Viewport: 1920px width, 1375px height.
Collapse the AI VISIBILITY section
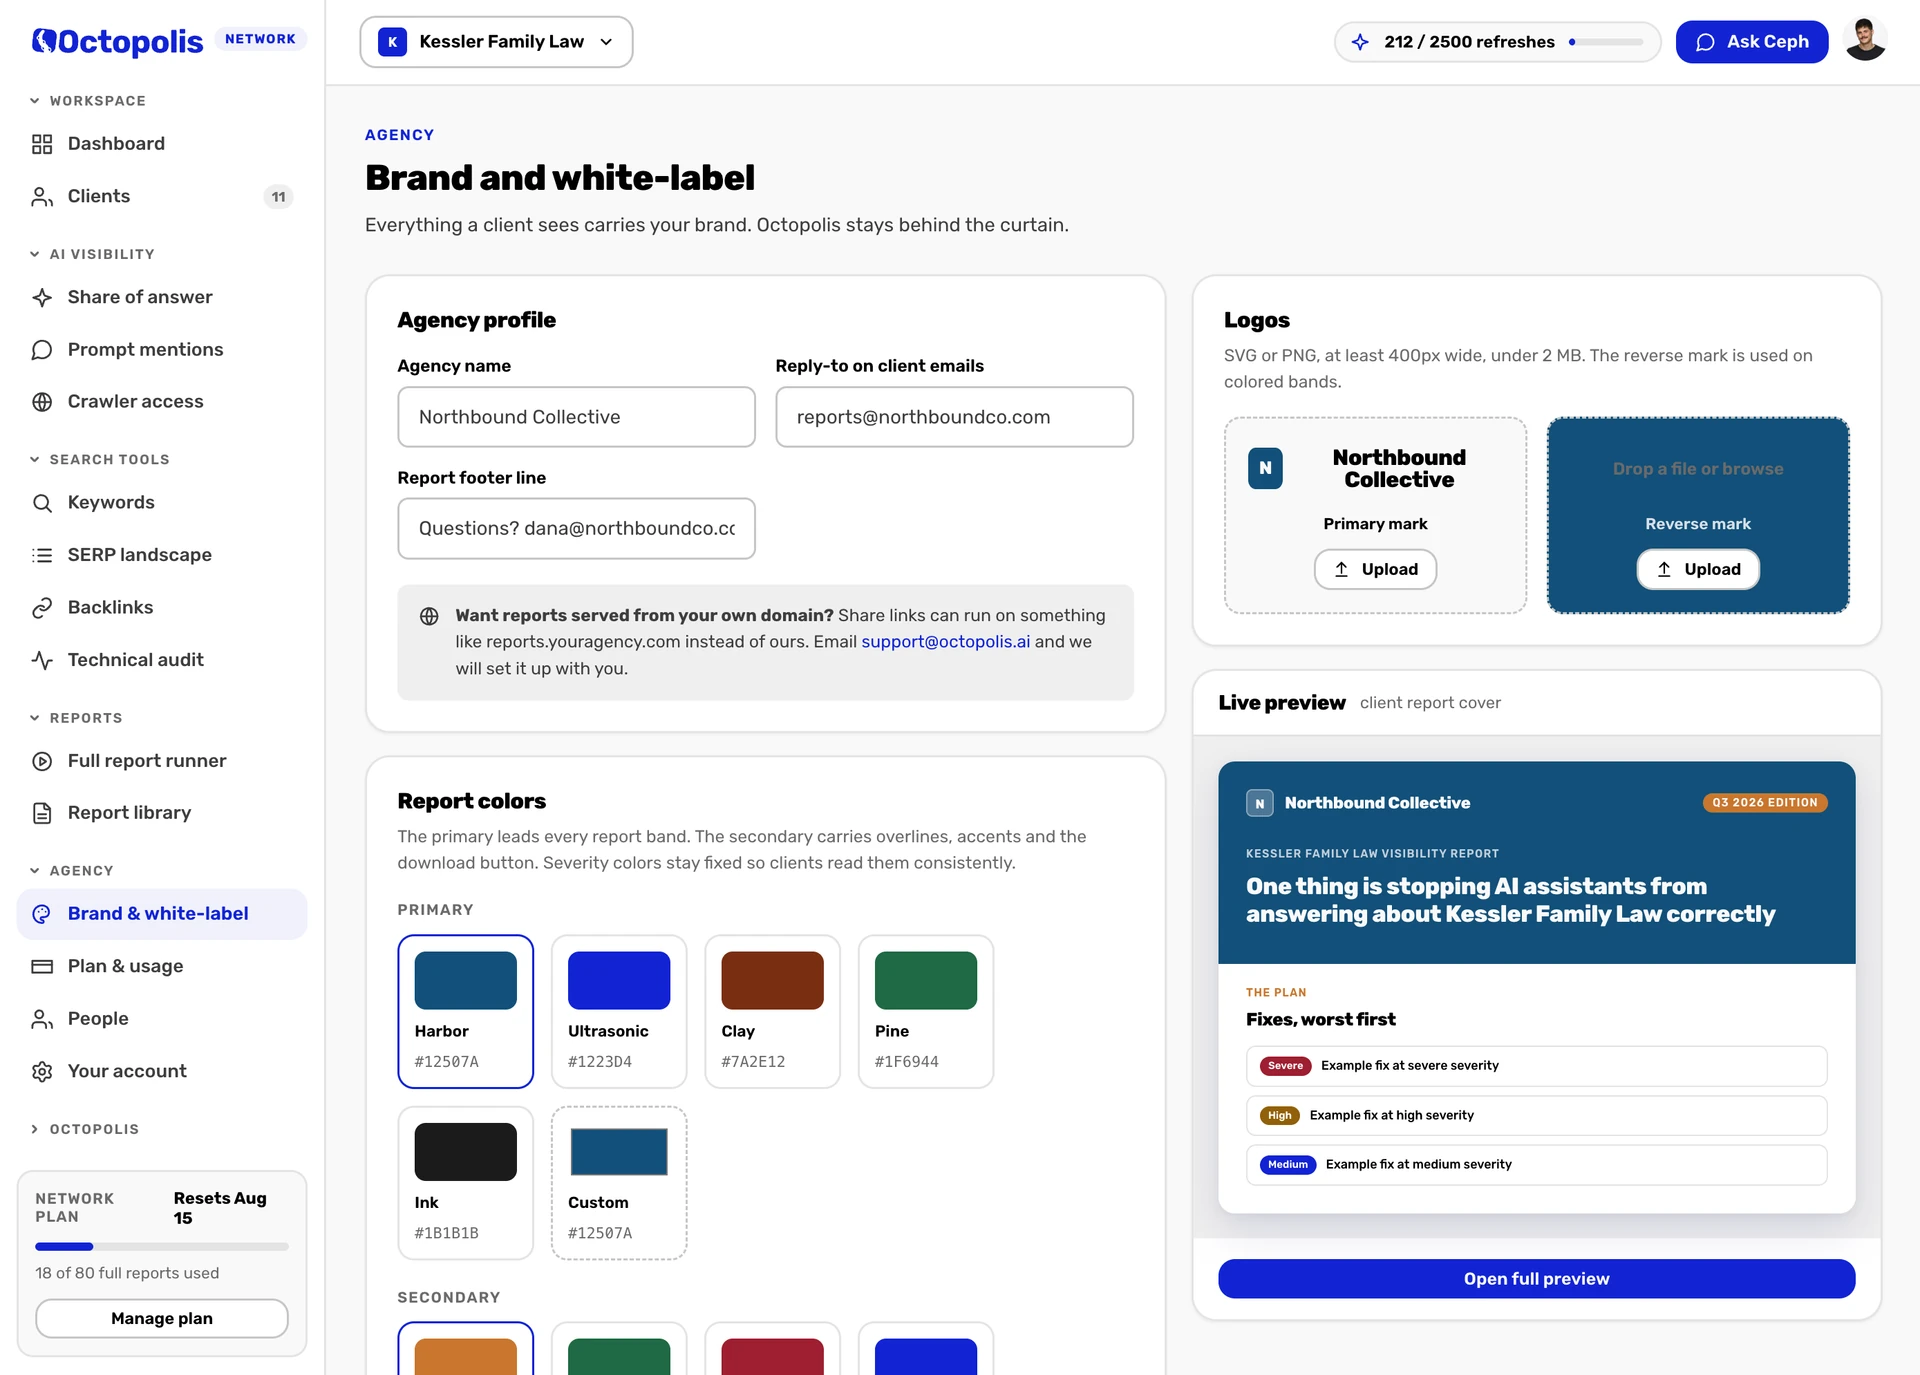tap(92, 254)
